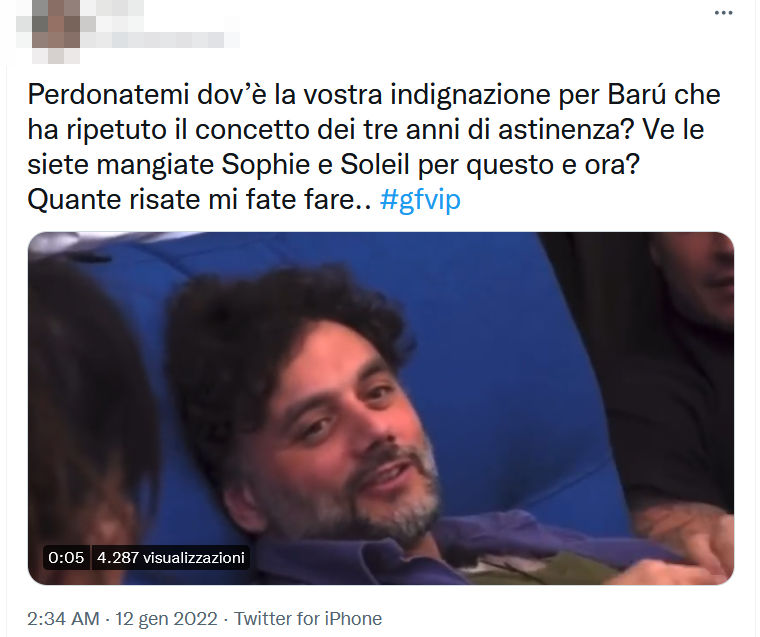The height and width of the screenshot is (637, 760).
Task: Open the Twitter for iPhone source link
Action: point(308,619)
